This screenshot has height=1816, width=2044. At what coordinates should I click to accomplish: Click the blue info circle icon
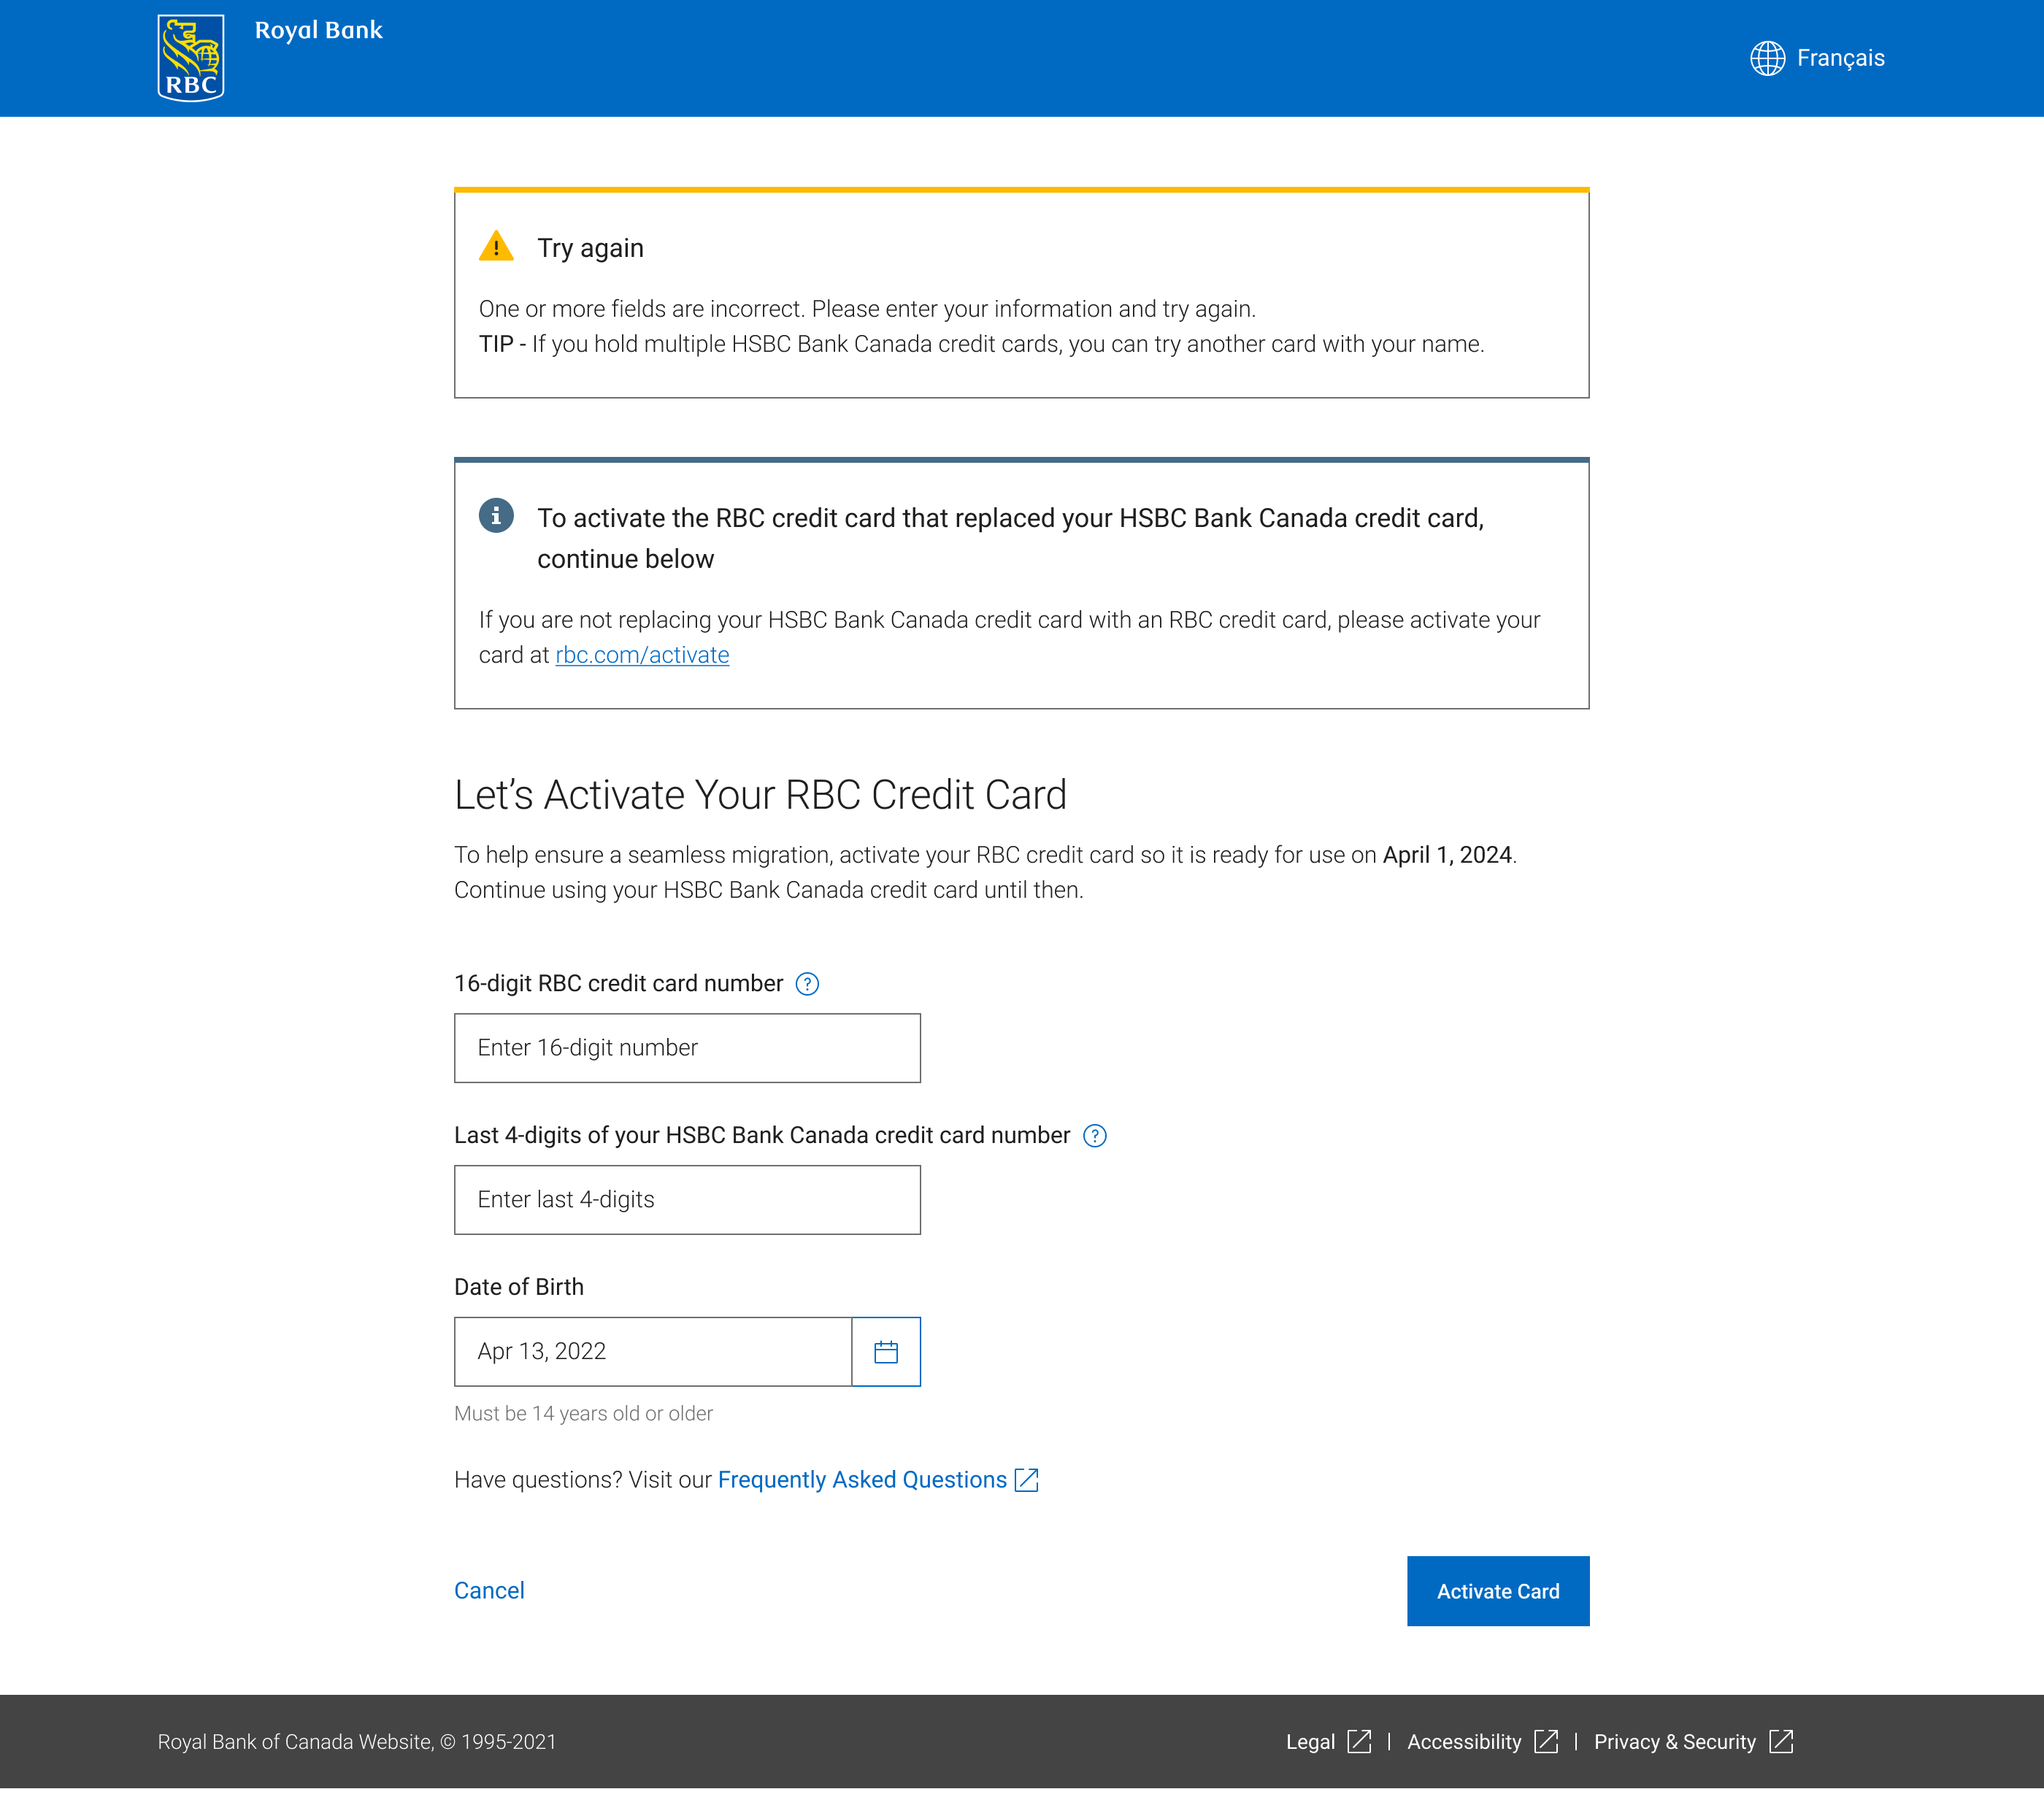(x=496, y=516)
